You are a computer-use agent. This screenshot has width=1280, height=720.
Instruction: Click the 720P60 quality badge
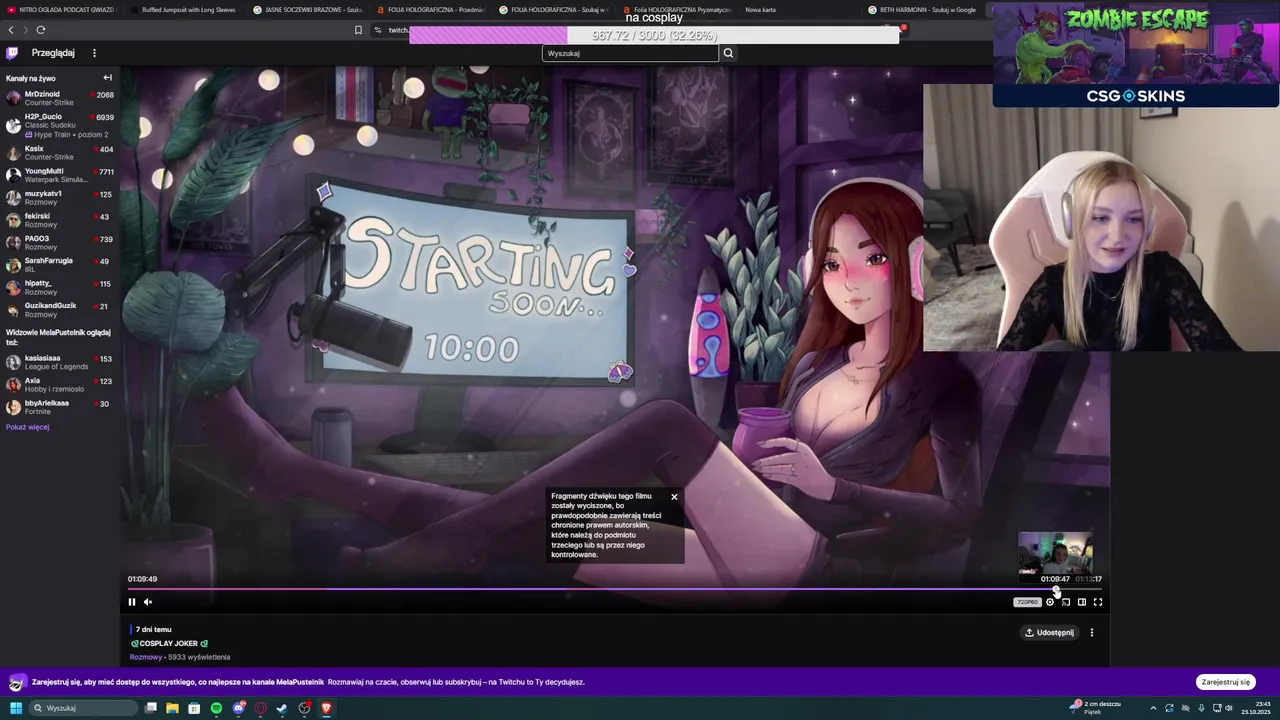click(x=1027, y=602)
